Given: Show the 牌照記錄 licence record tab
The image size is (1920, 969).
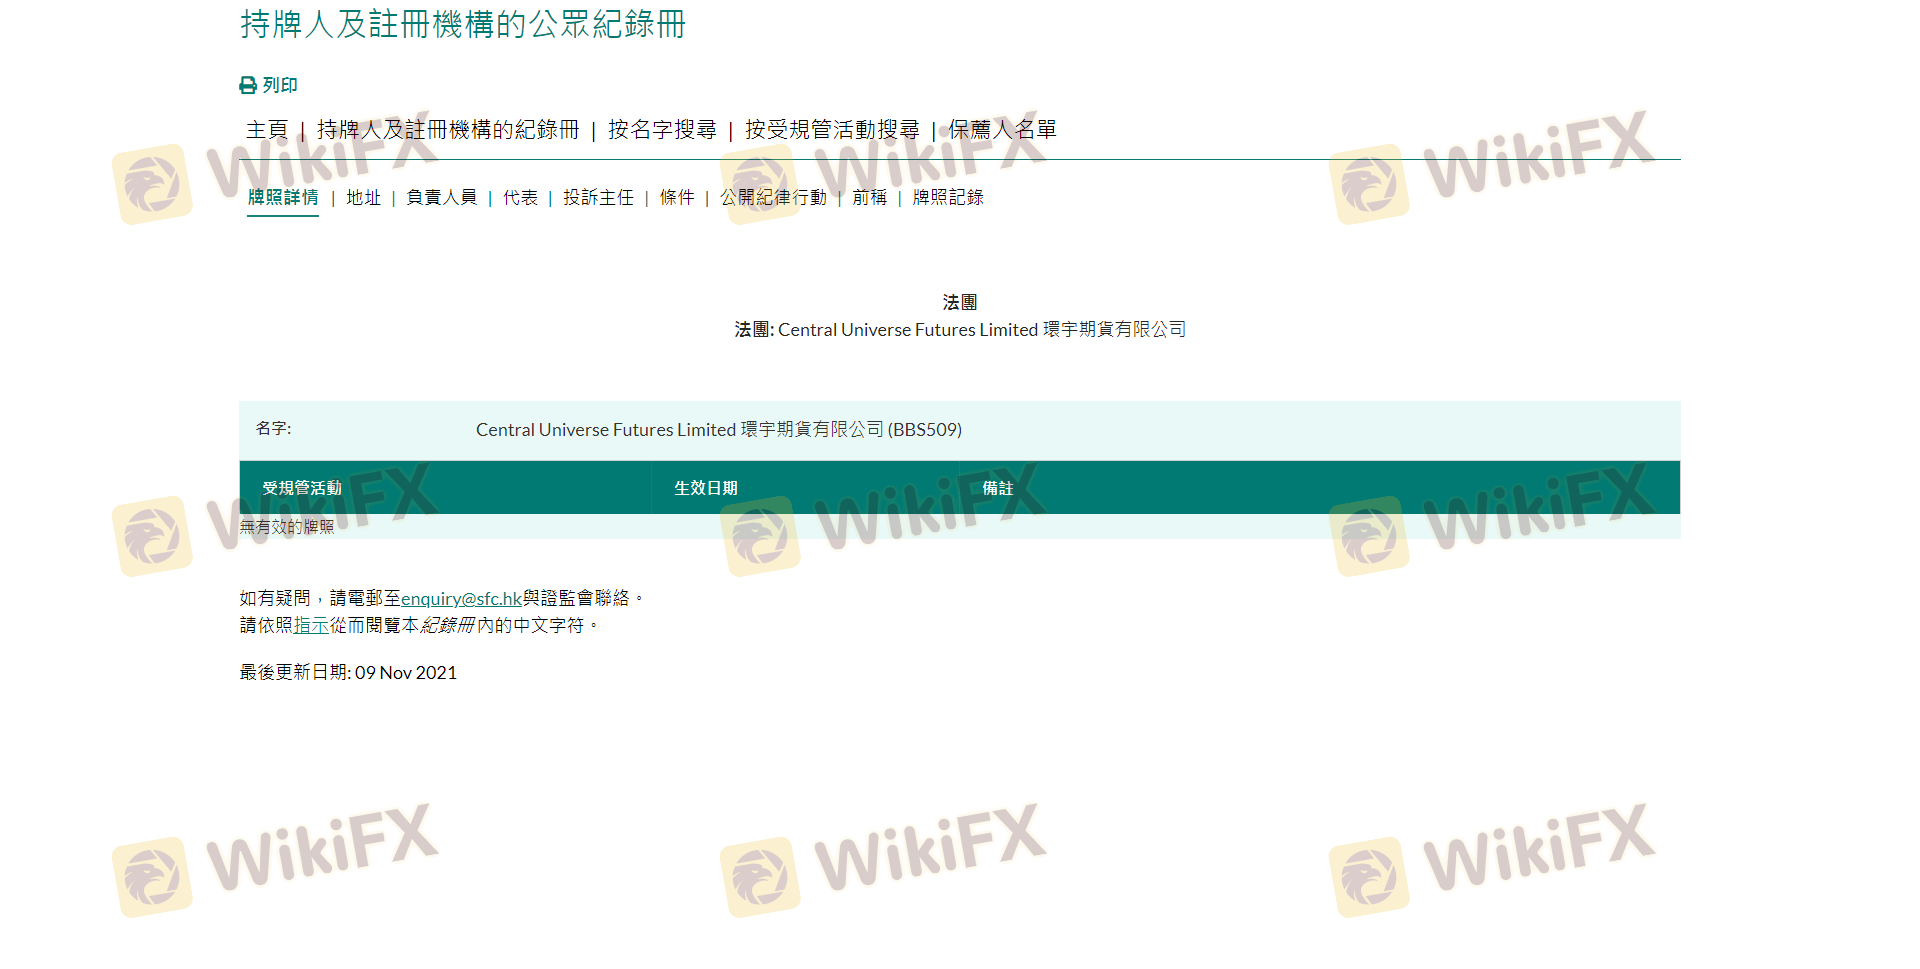Looking at the screenshot, I should [948, 198].
